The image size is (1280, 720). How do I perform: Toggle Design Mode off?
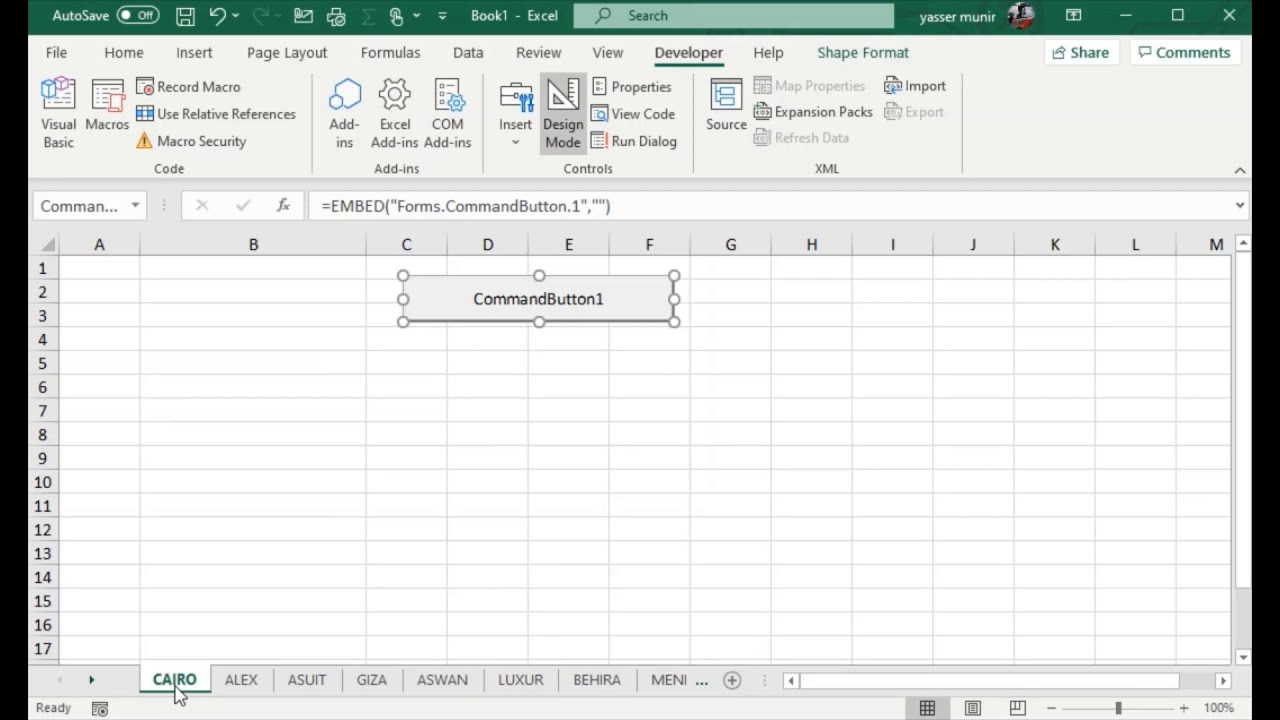point(563,113)
